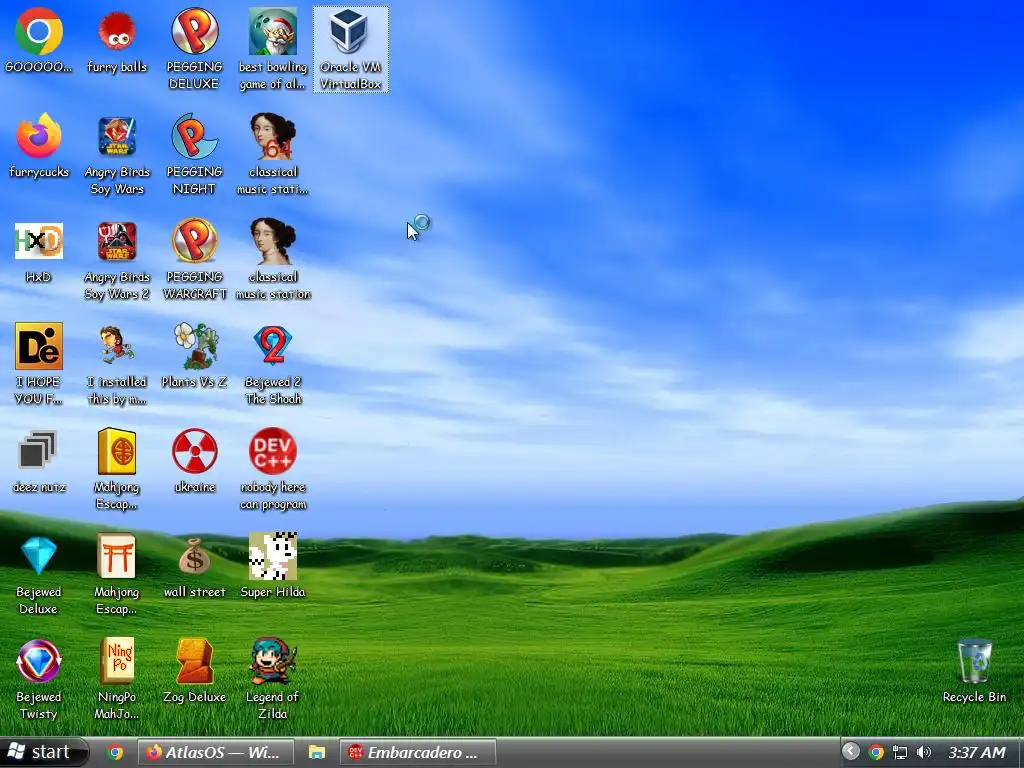This screenshot has width=1024, height=768.
Task: Click the Chrome quick launch taskbar icon
Action: (116, 752)
